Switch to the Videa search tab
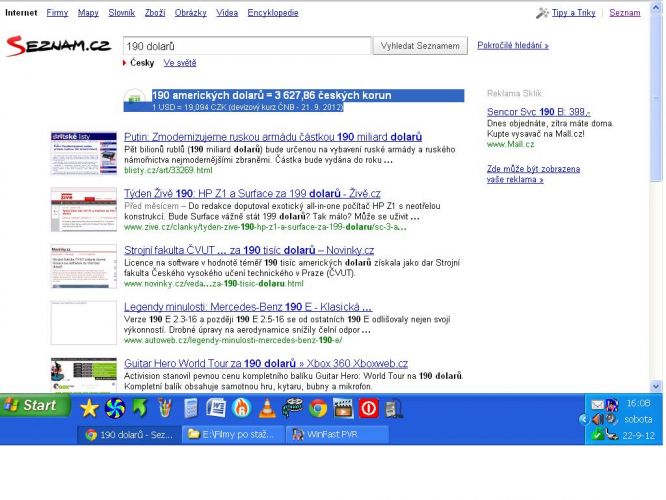 click(227, 13)
